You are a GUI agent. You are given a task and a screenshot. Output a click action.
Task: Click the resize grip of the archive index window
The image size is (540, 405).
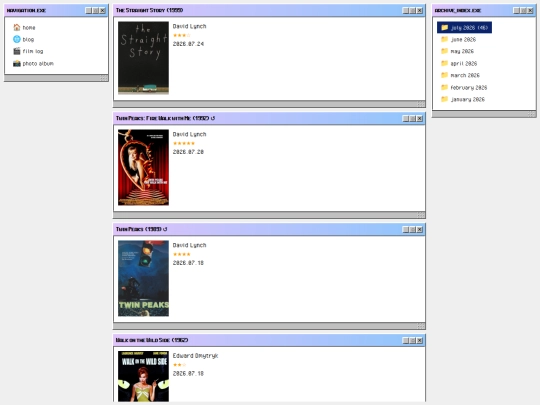[531, 114]
